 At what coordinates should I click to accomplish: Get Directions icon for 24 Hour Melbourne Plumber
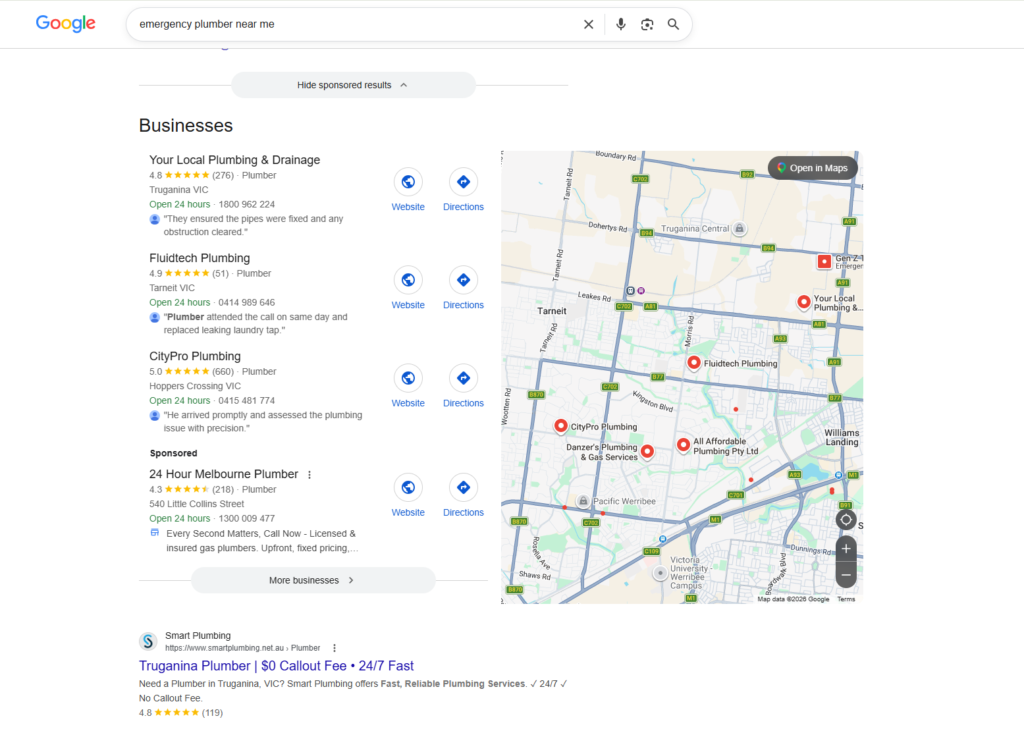pyautogui.click(x=463, y=487)
